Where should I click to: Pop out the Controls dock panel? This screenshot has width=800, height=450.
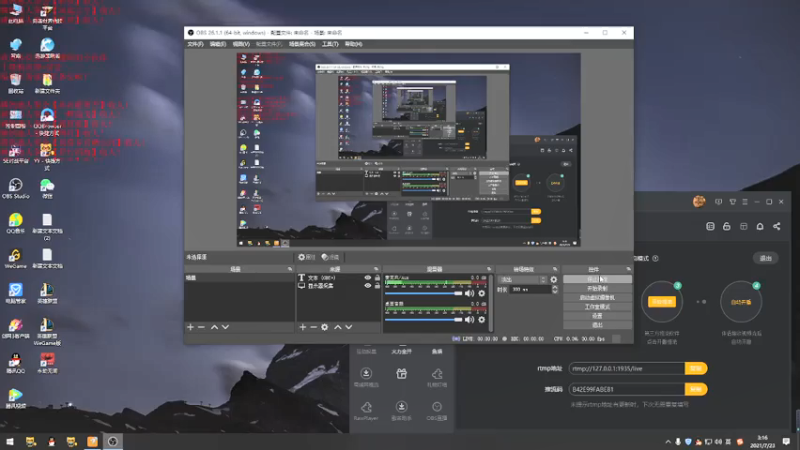point(629,269)
